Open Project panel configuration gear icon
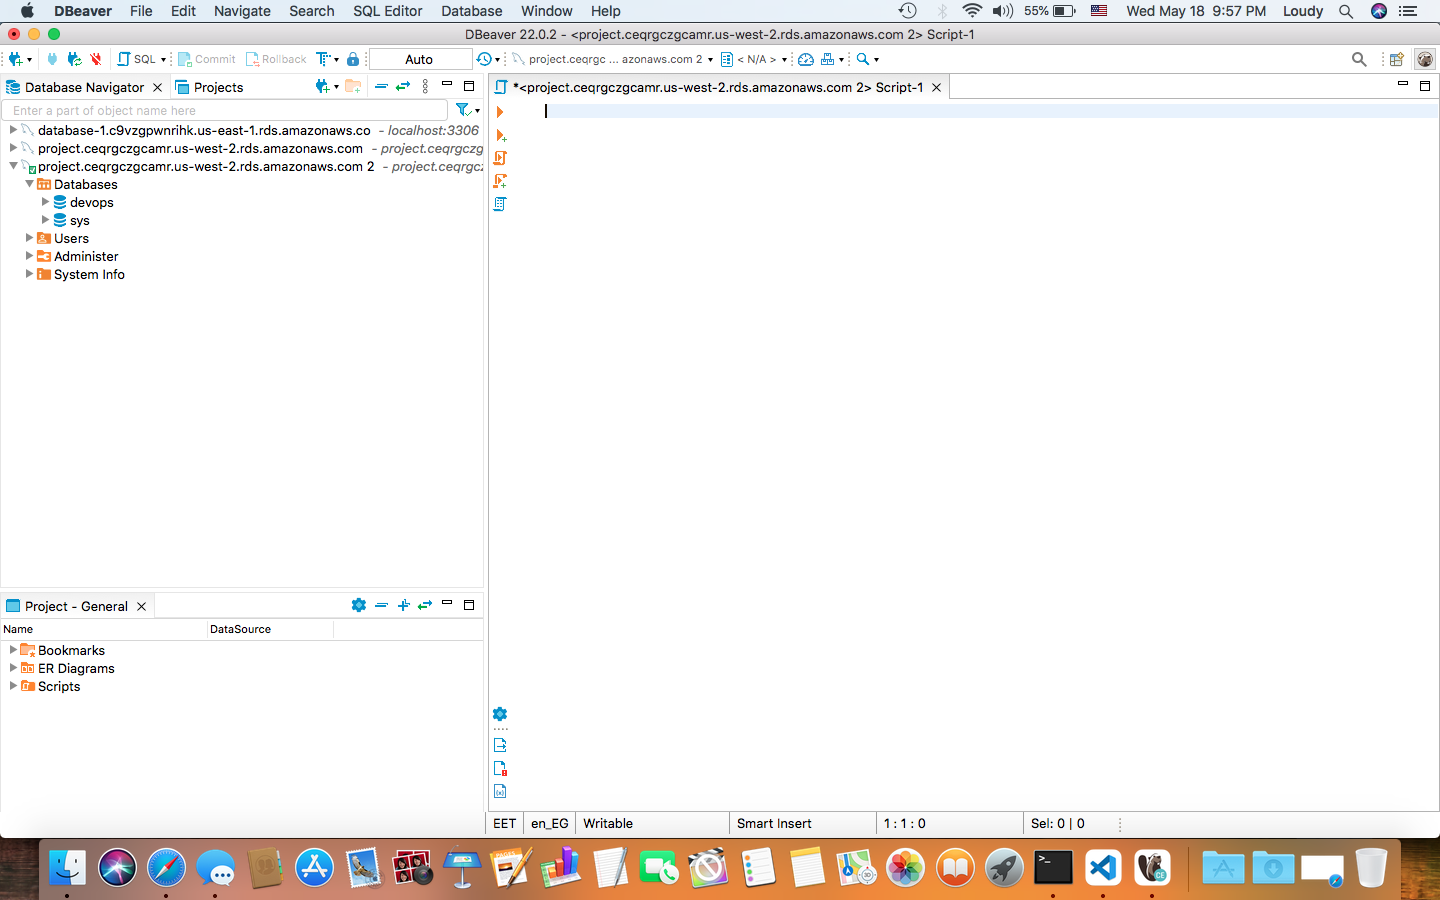 point(358,605)
